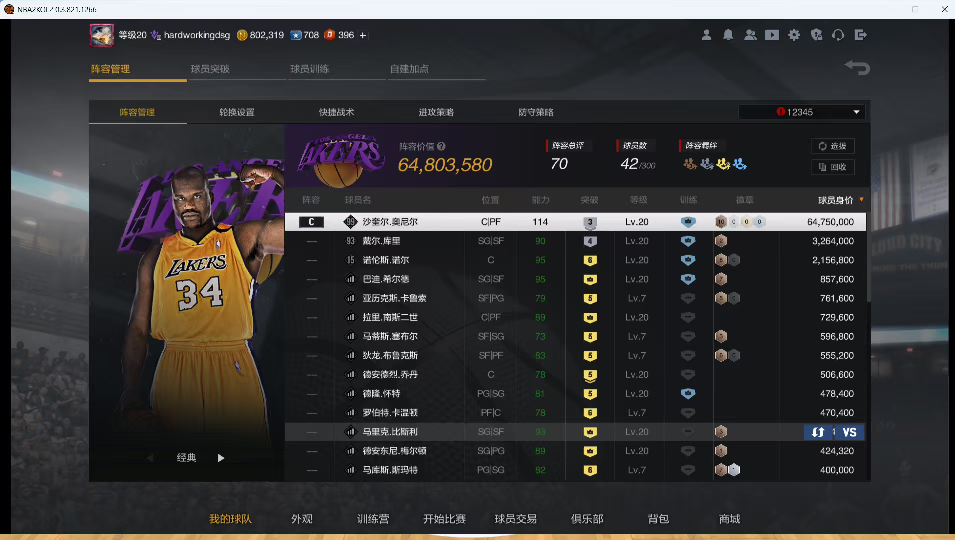
Task: Click the 回收 button
Action: click(x=833, y=167)
